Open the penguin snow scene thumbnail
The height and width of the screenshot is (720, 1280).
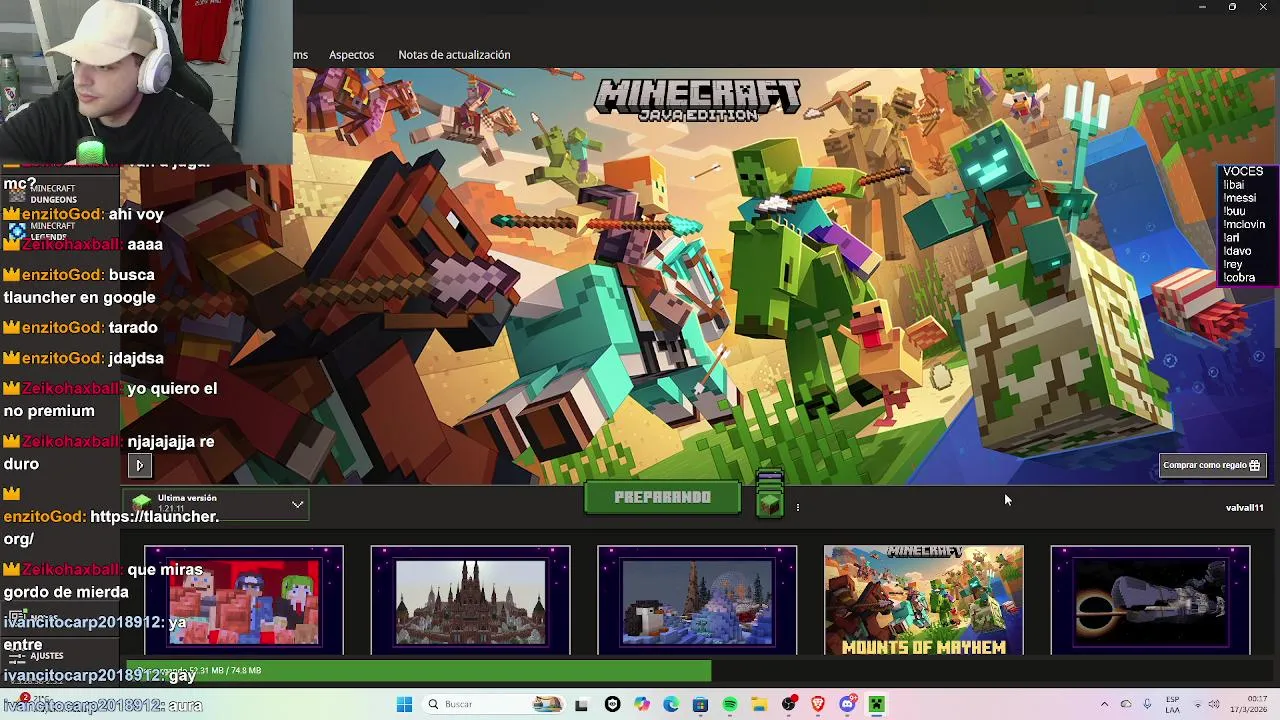pos(697,600)
